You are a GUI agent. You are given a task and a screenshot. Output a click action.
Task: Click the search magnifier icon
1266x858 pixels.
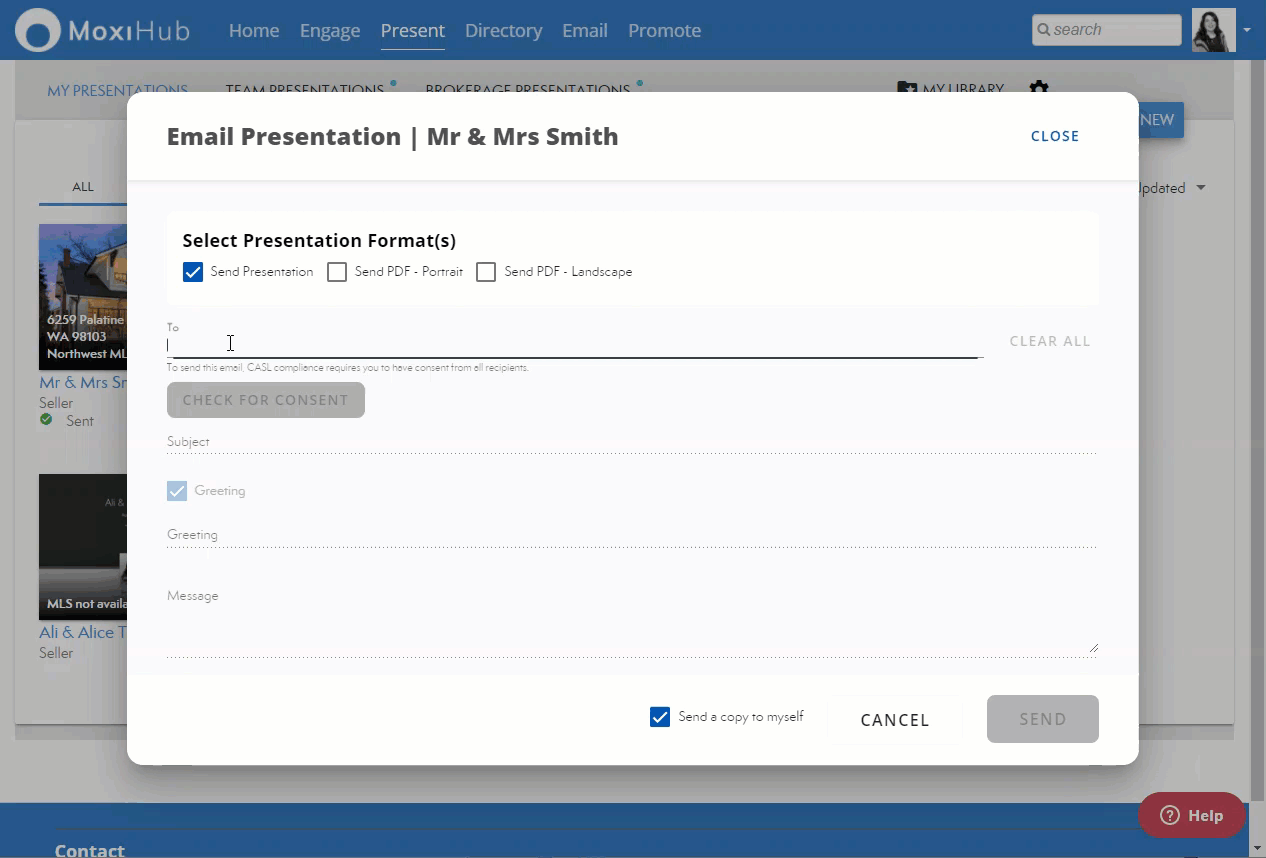(1043, 30)
